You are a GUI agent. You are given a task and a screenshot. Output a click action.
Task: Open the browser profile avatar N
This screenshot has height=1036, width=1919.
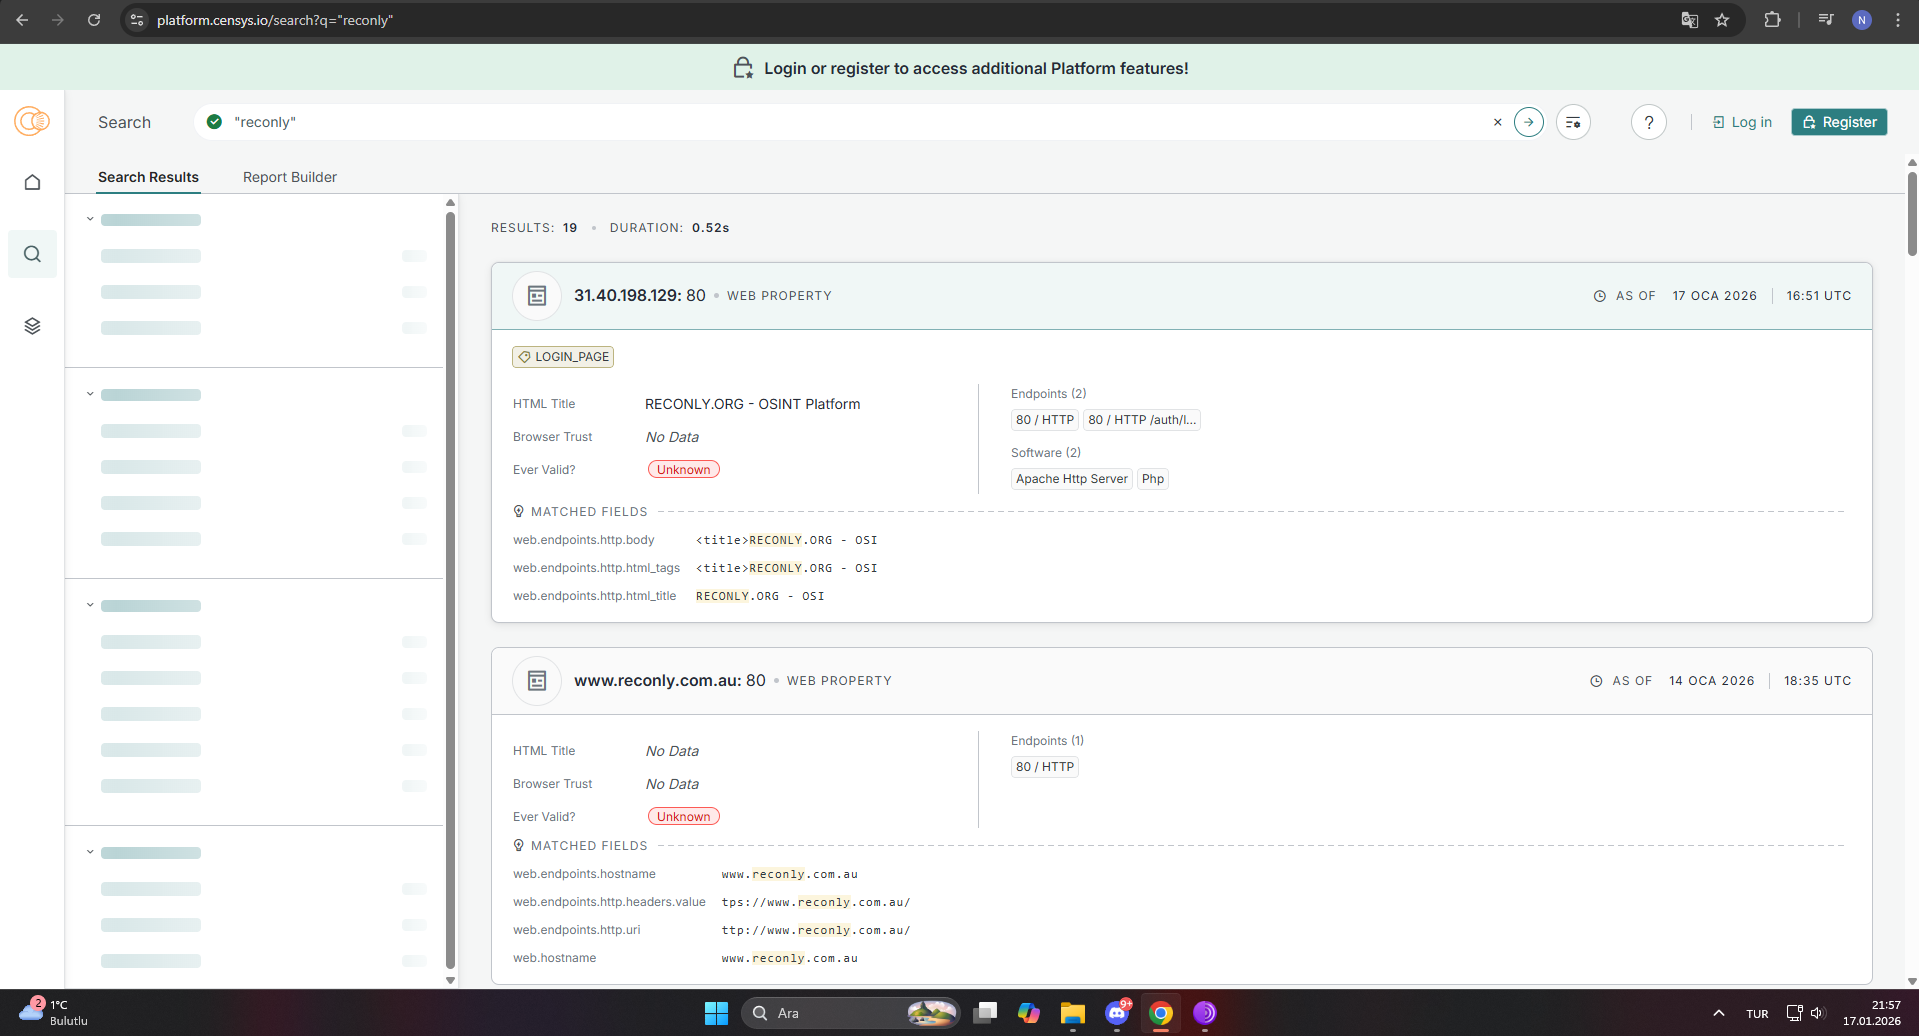(1861, 20)
